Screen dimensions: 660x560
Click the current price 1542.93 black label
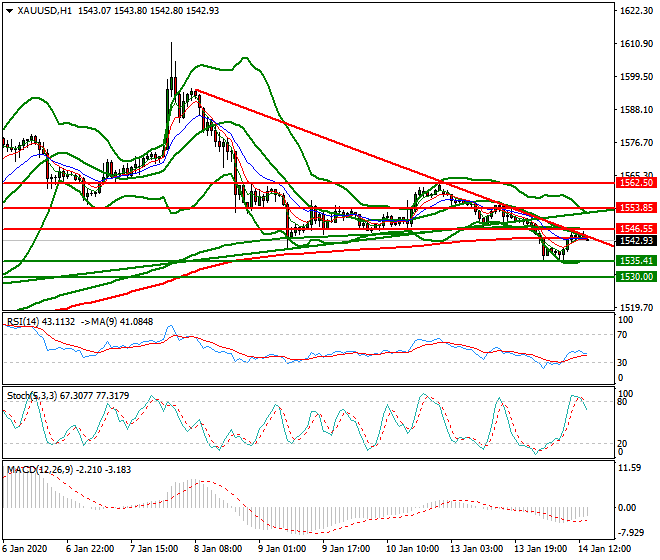click(x=636, y=240)
